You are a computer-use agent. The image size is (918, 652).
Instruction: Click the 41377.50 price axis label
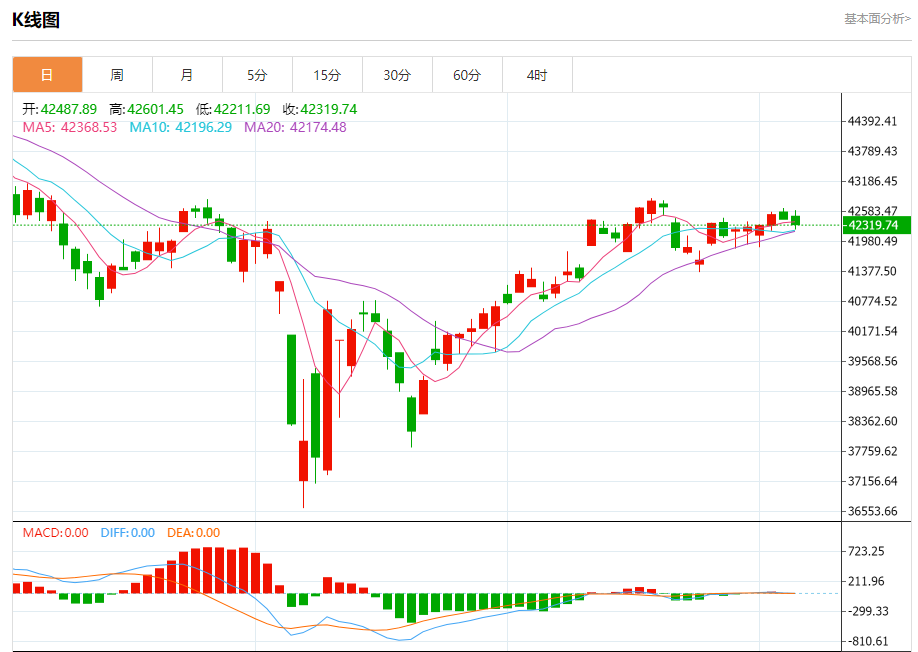point(872,271)
